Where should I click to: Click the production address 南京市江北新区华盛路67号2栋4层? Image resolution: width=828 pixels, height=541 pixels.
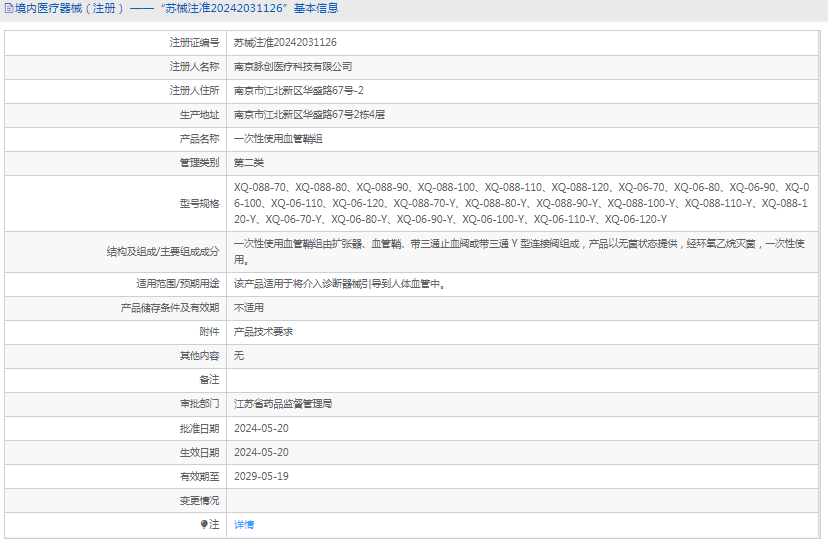point(309,115)
